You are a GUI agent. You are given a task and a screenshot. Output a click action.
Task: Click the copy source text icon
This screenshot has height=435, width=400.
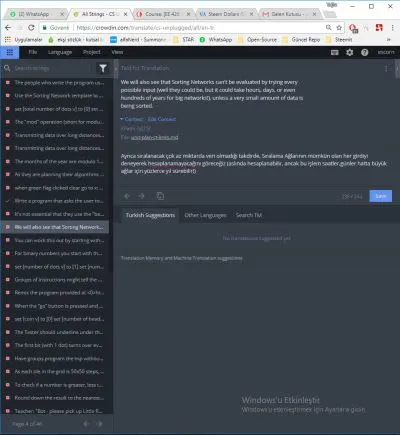click(160, 196)
